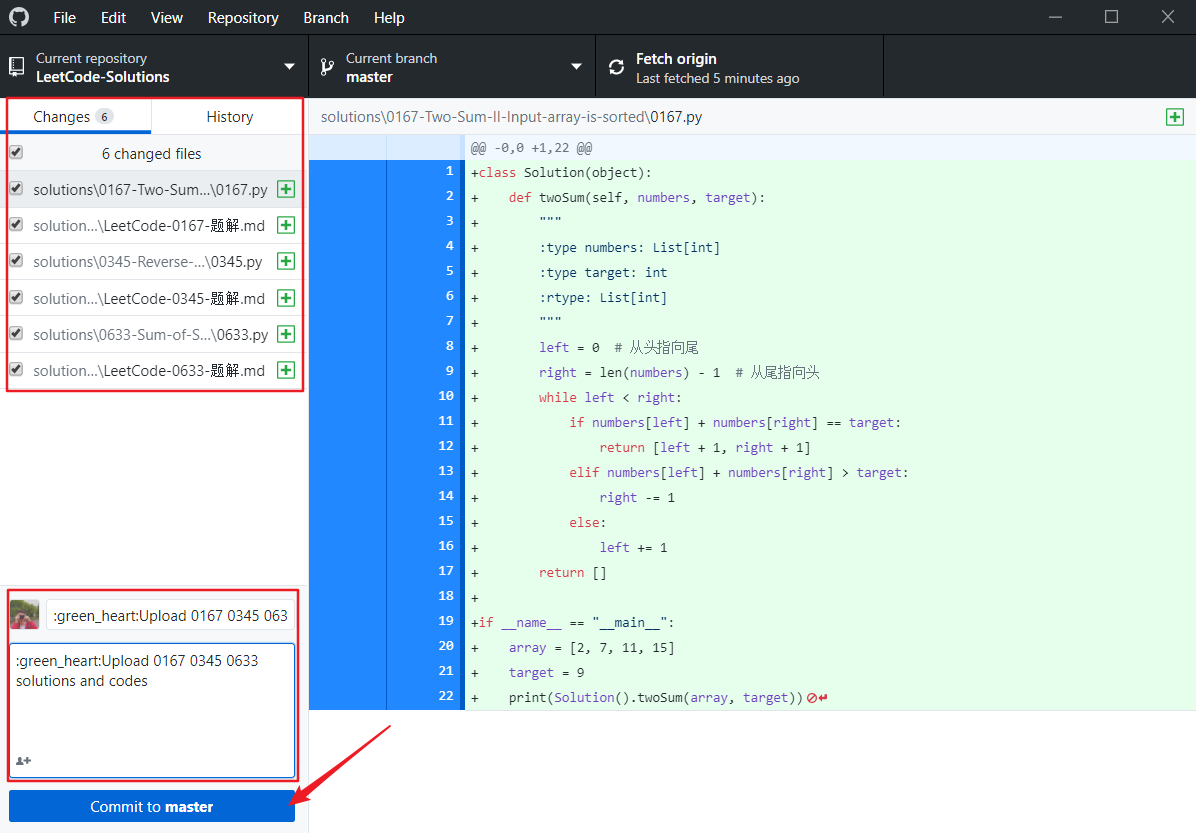Image resolution: width=1196 pixels, height=833 pixels.
Task: Uncheck the LeetCode-0167-题解.md checkbox
Action: [16, 224]
